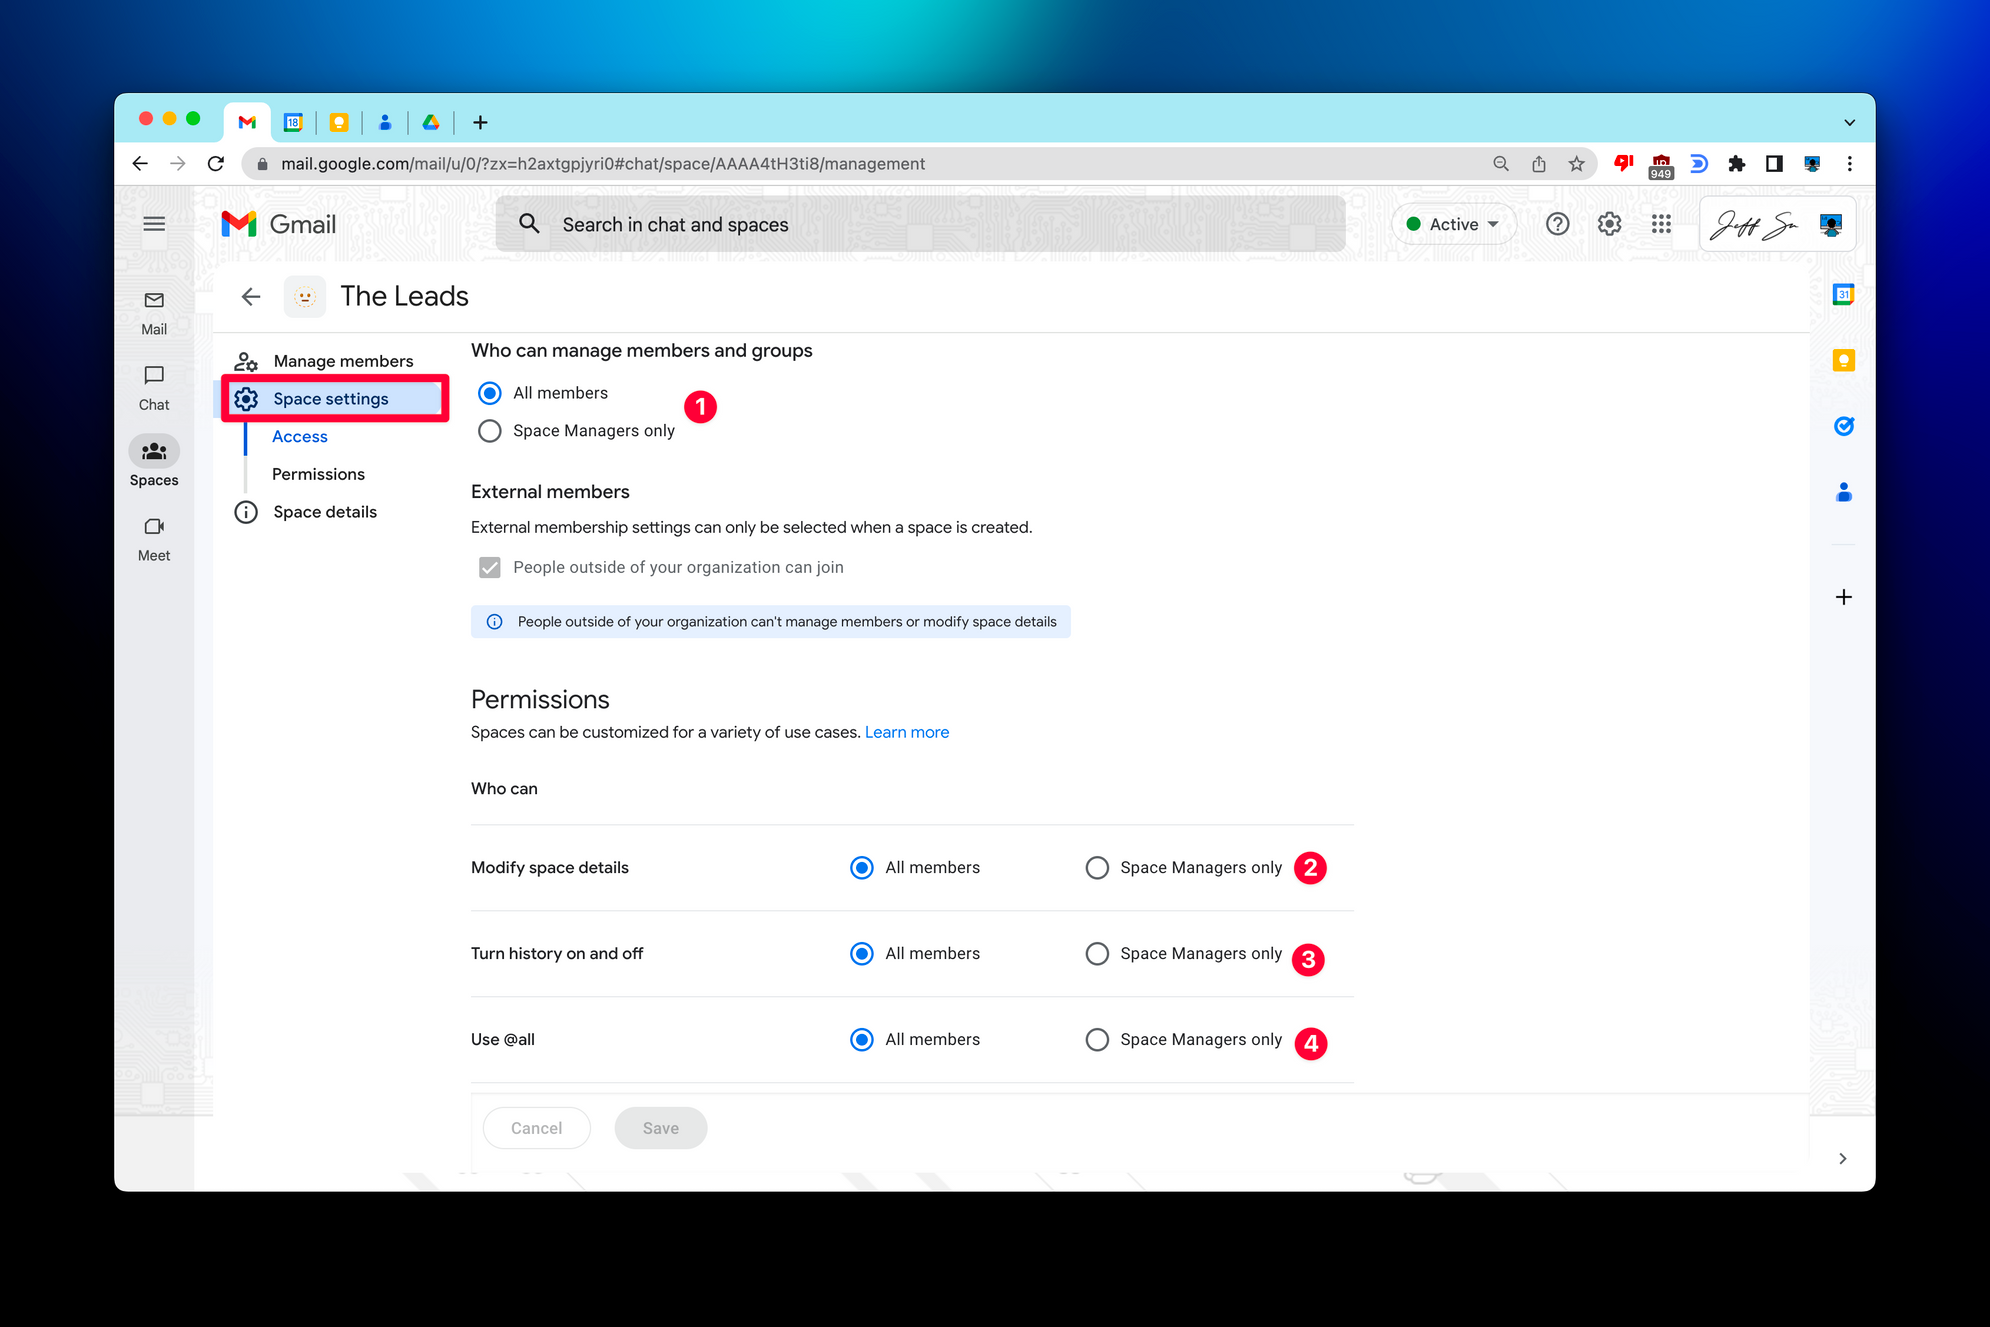1990x1327 pixels.
Task: Go to Meet in the left sidebar
Action: (154, 538)
